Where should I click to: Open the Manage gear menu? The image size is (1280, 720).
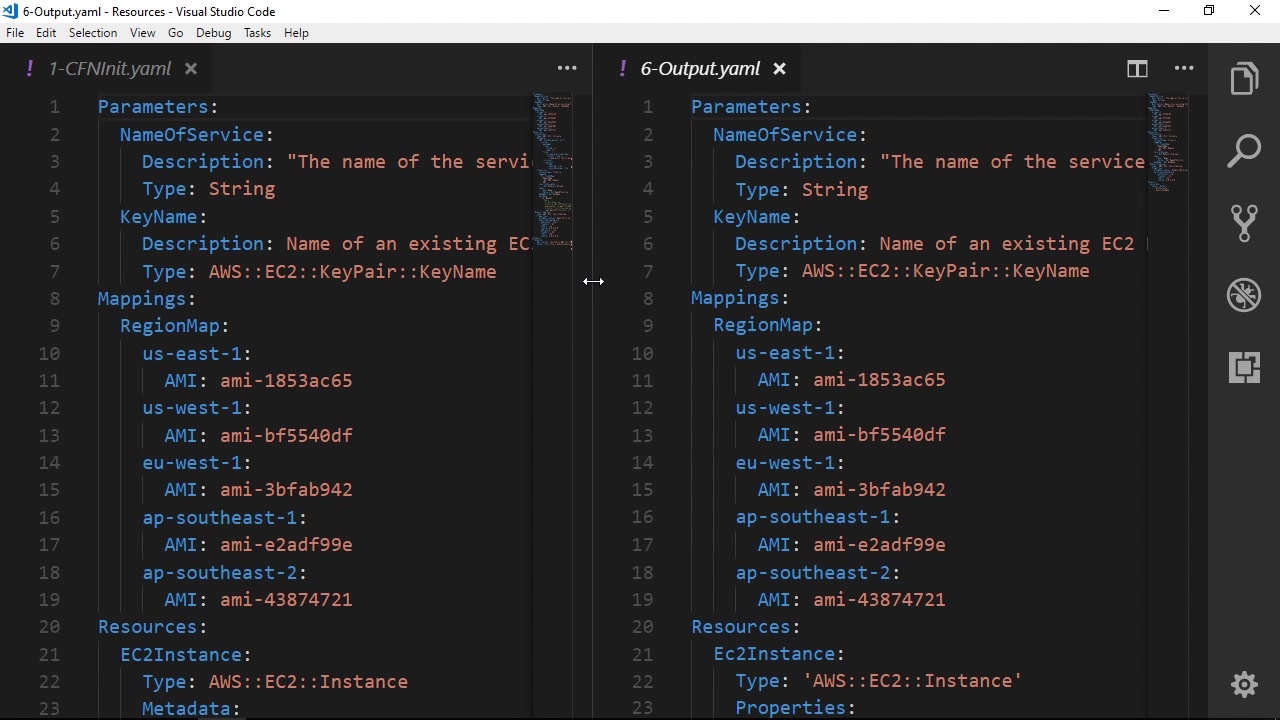pos(1244,685)
